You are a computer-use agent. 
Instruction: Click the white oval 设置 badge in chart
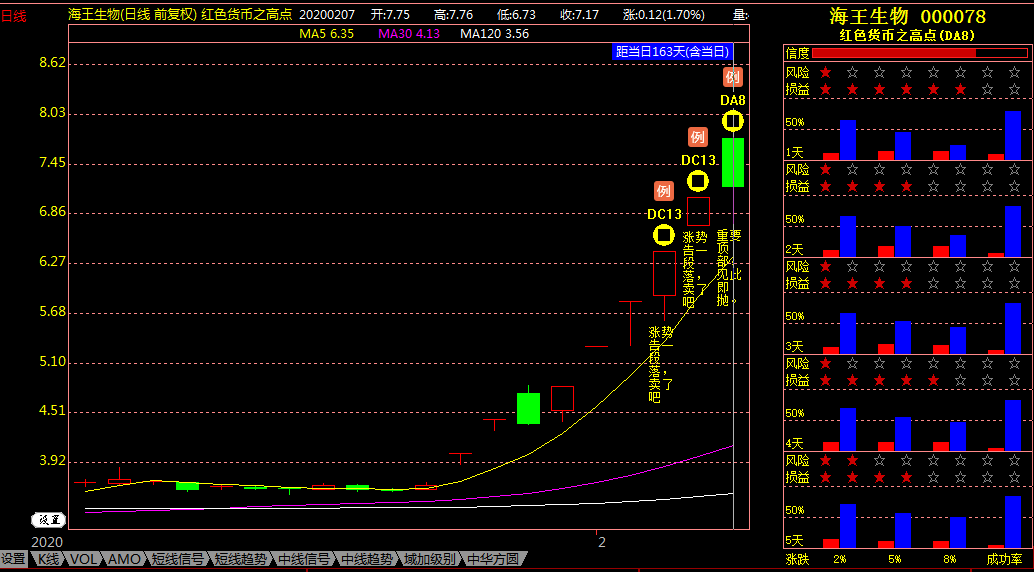48,519
